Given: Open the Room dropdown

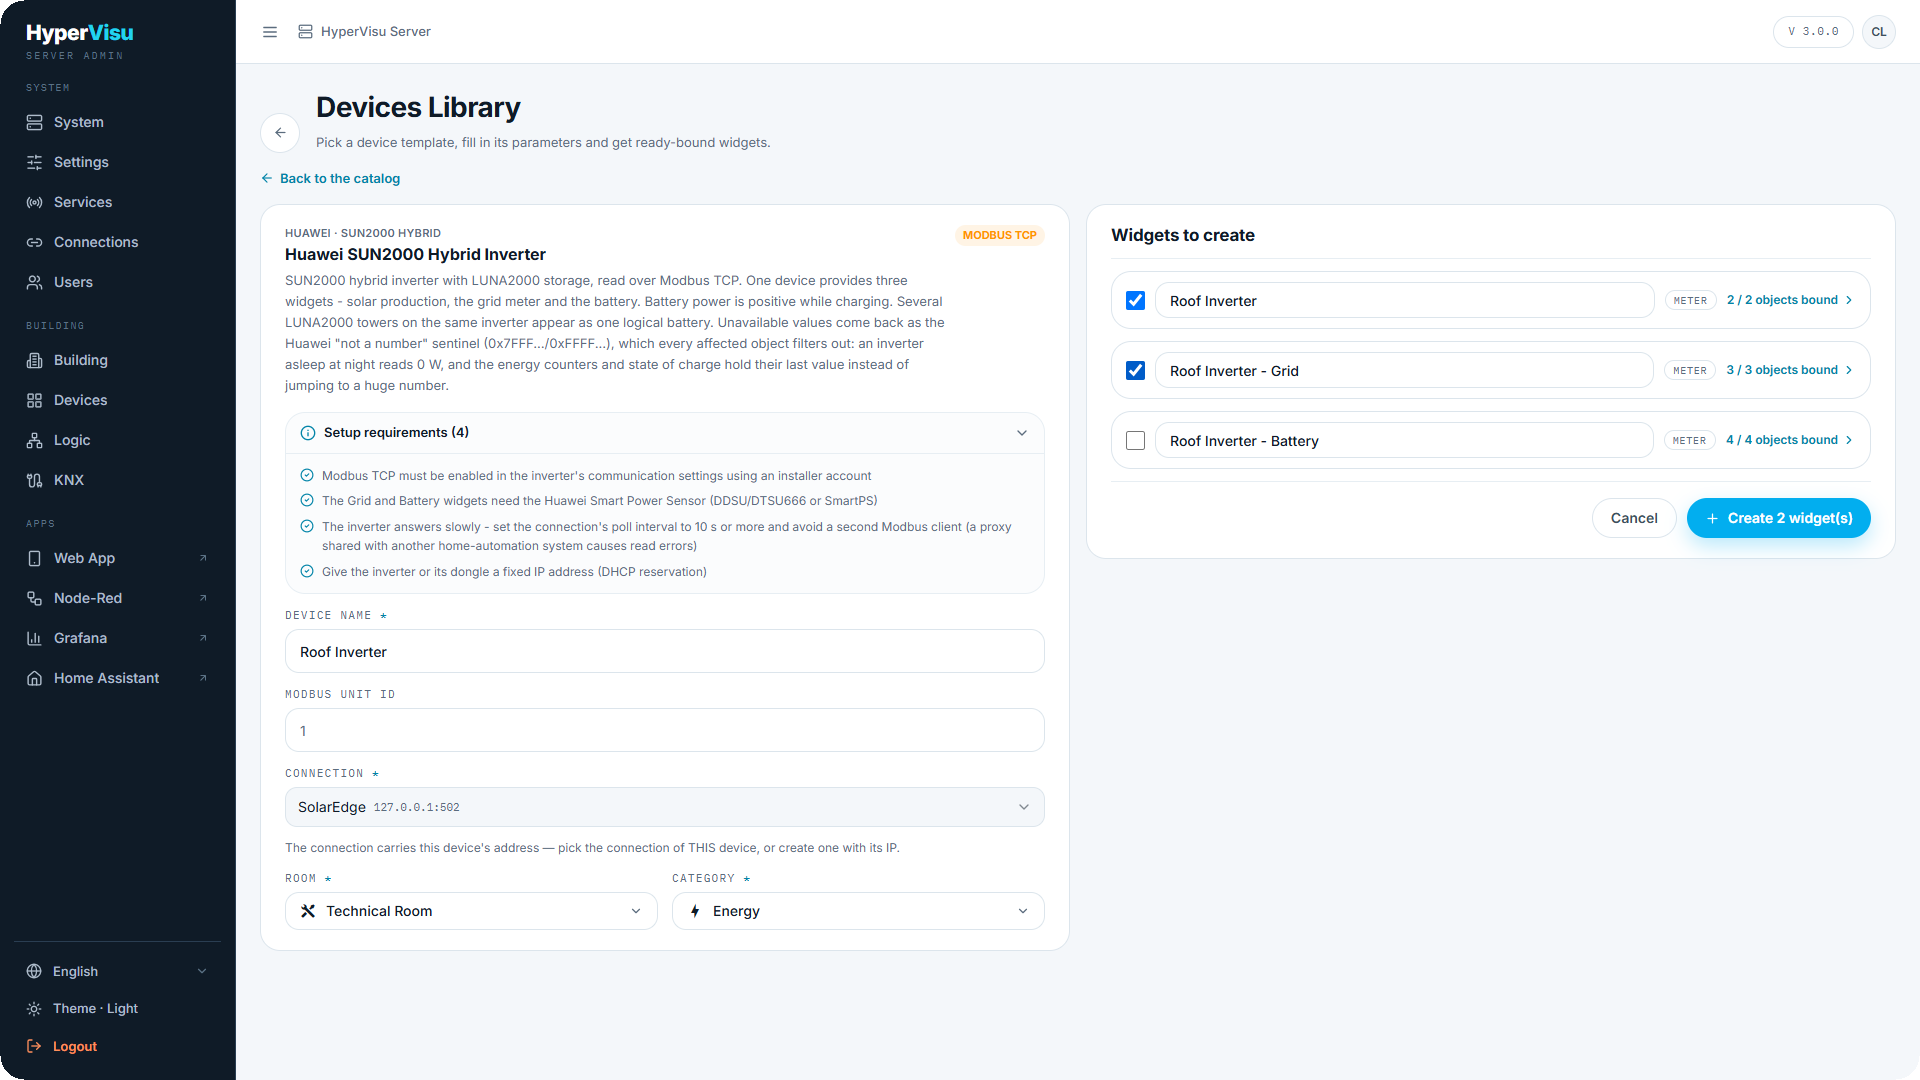Looking at the screenshot, I should coord(471,911).
